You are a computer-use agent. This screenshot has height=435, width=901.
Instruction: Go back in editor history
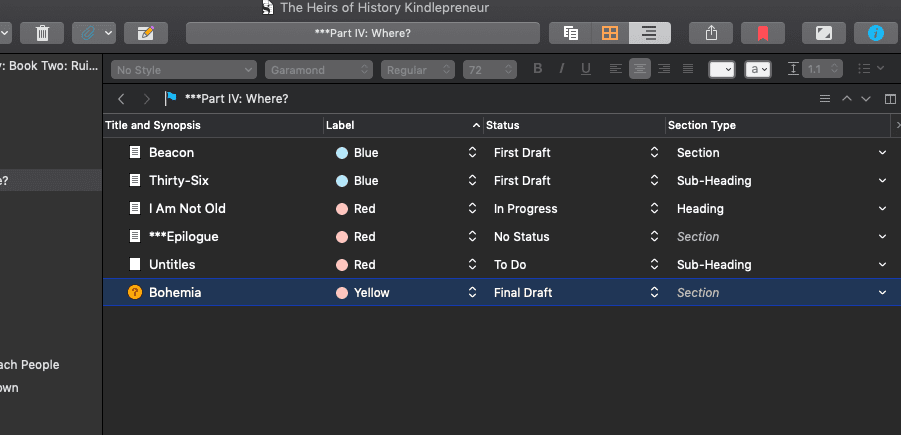pos(121,99)
